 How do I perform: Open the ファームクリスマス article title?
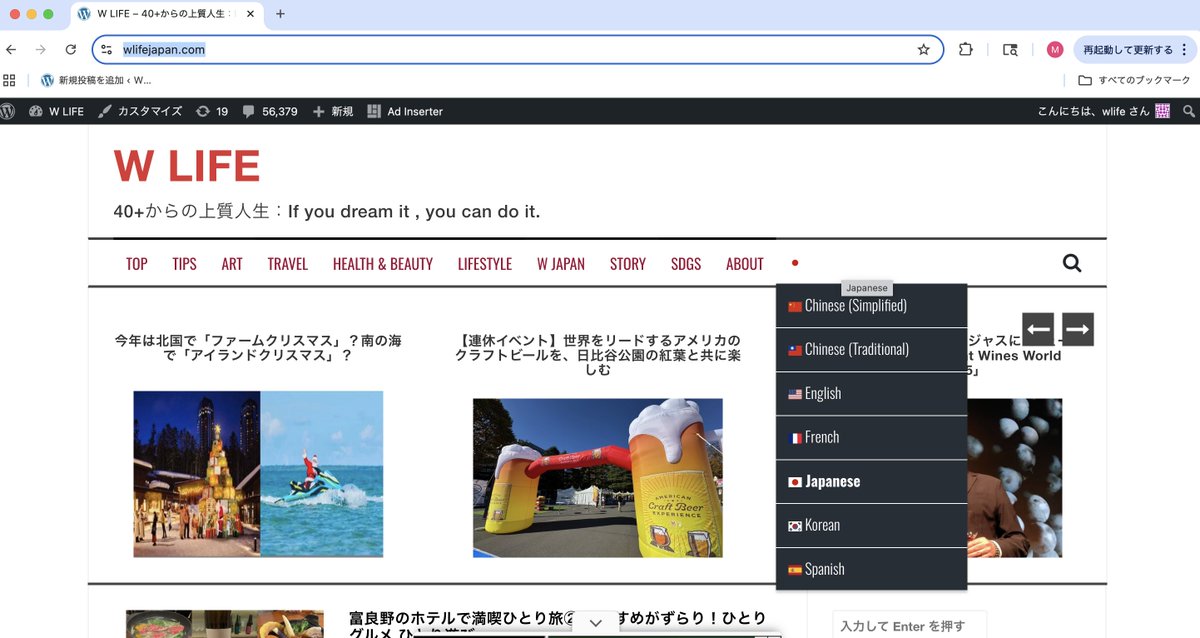[258, 348]
